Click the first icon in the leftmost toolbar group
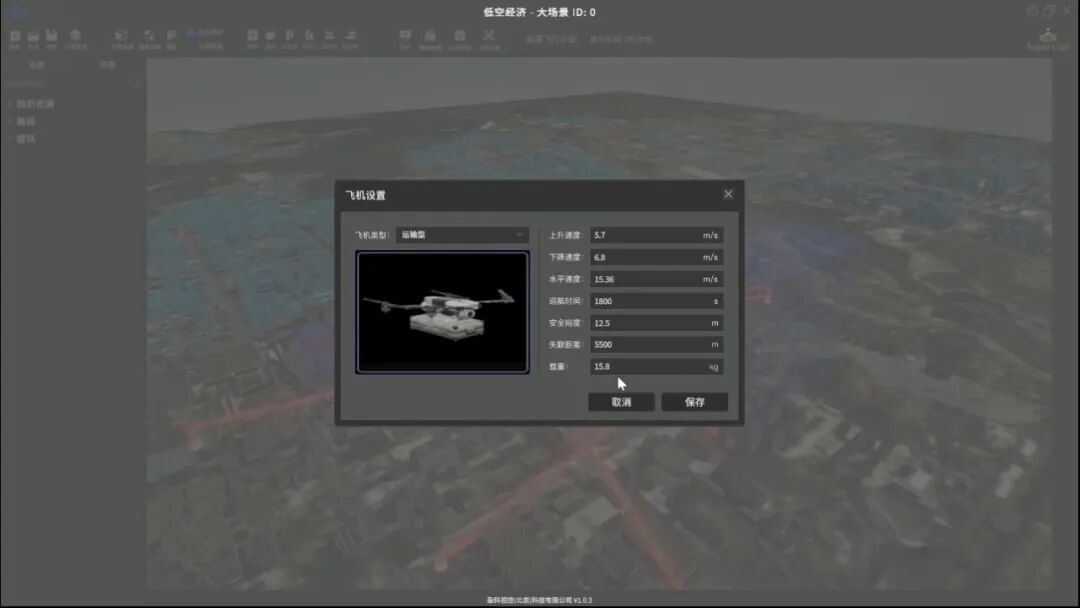Screen dimensions: 1080x608 15,36
